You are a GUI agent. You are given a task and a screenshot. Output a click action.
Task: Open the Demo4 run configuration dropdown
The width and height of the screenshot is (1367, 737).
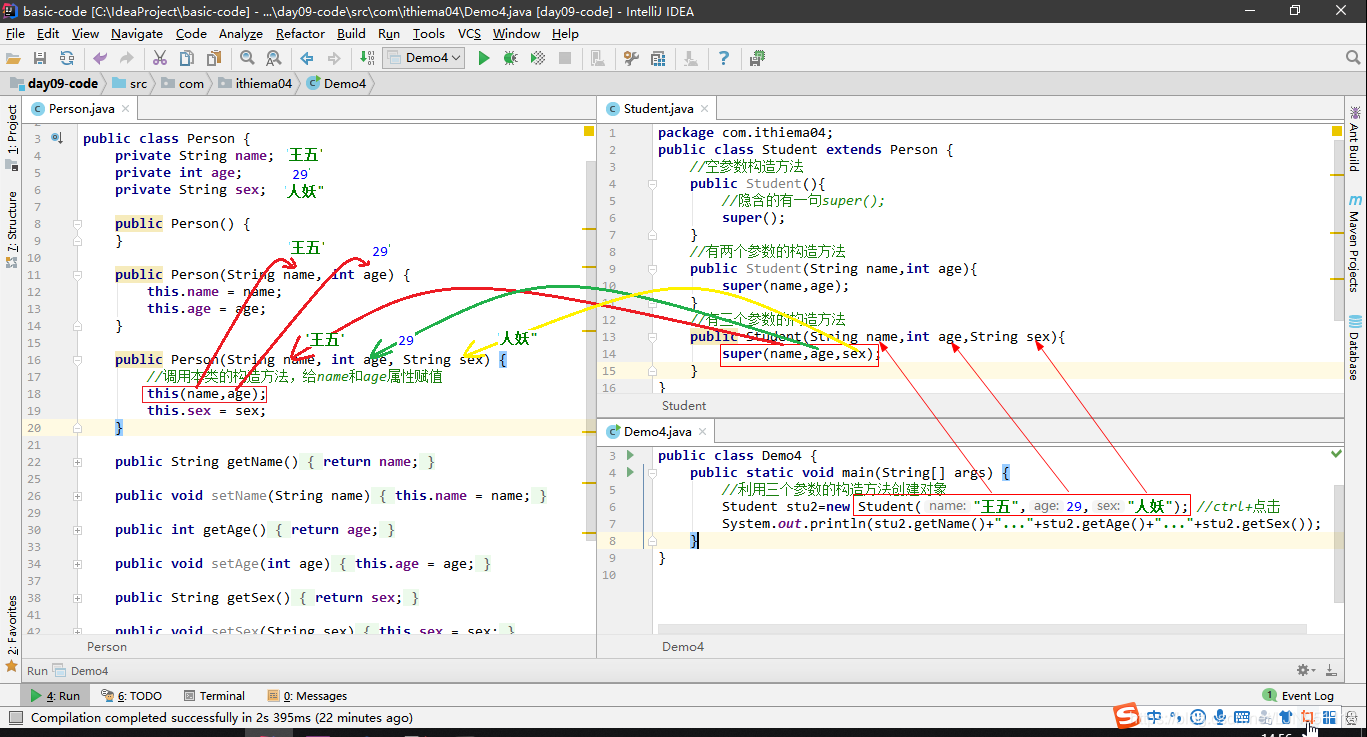point(424,58)
